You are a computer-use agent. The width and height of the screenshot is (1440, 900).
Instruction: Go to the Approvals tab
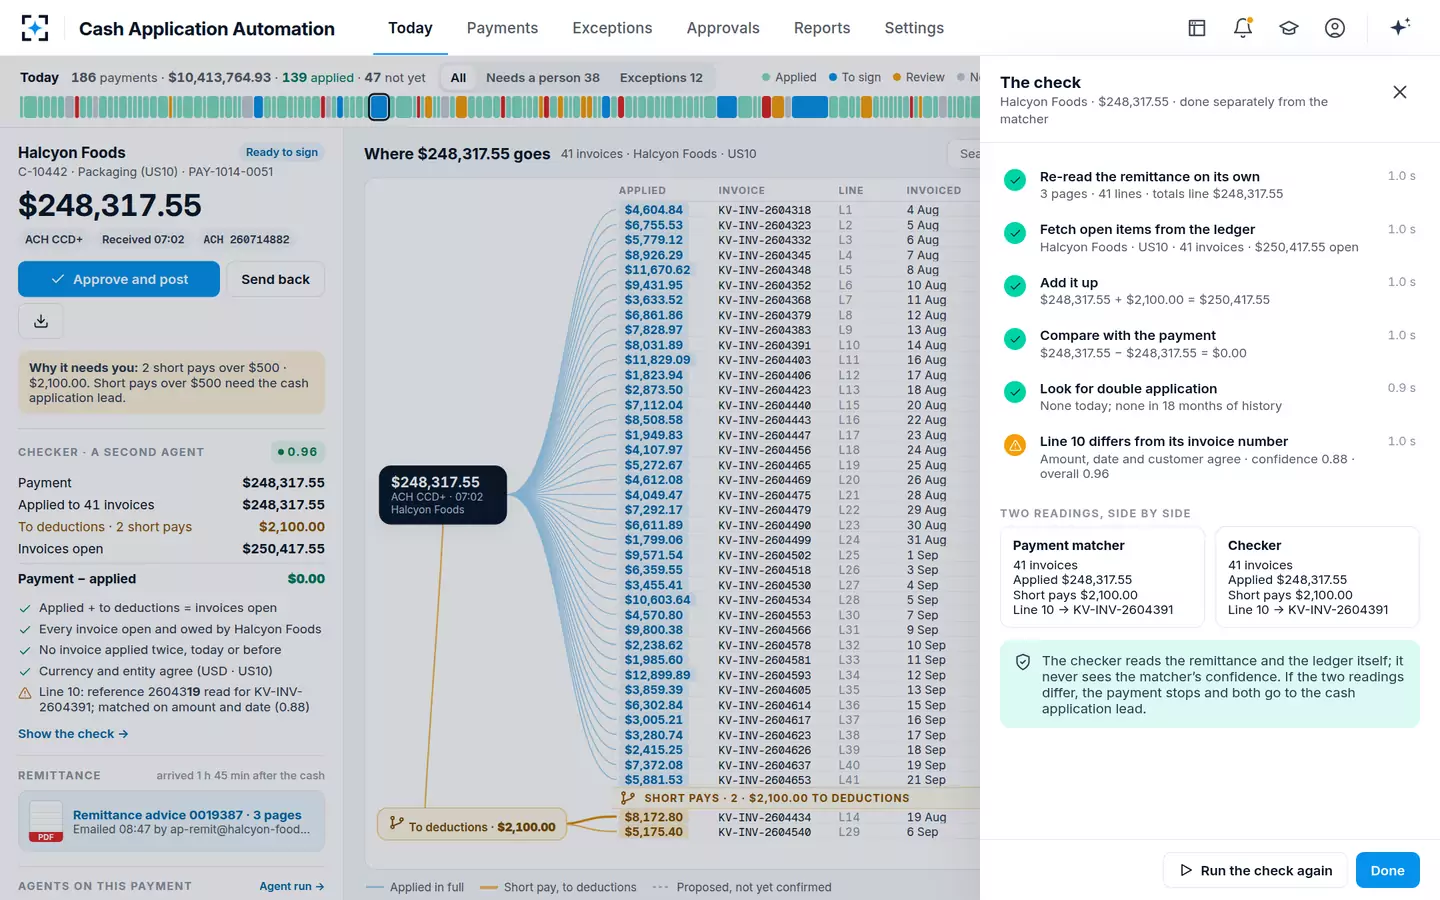(x=723, y=28)
